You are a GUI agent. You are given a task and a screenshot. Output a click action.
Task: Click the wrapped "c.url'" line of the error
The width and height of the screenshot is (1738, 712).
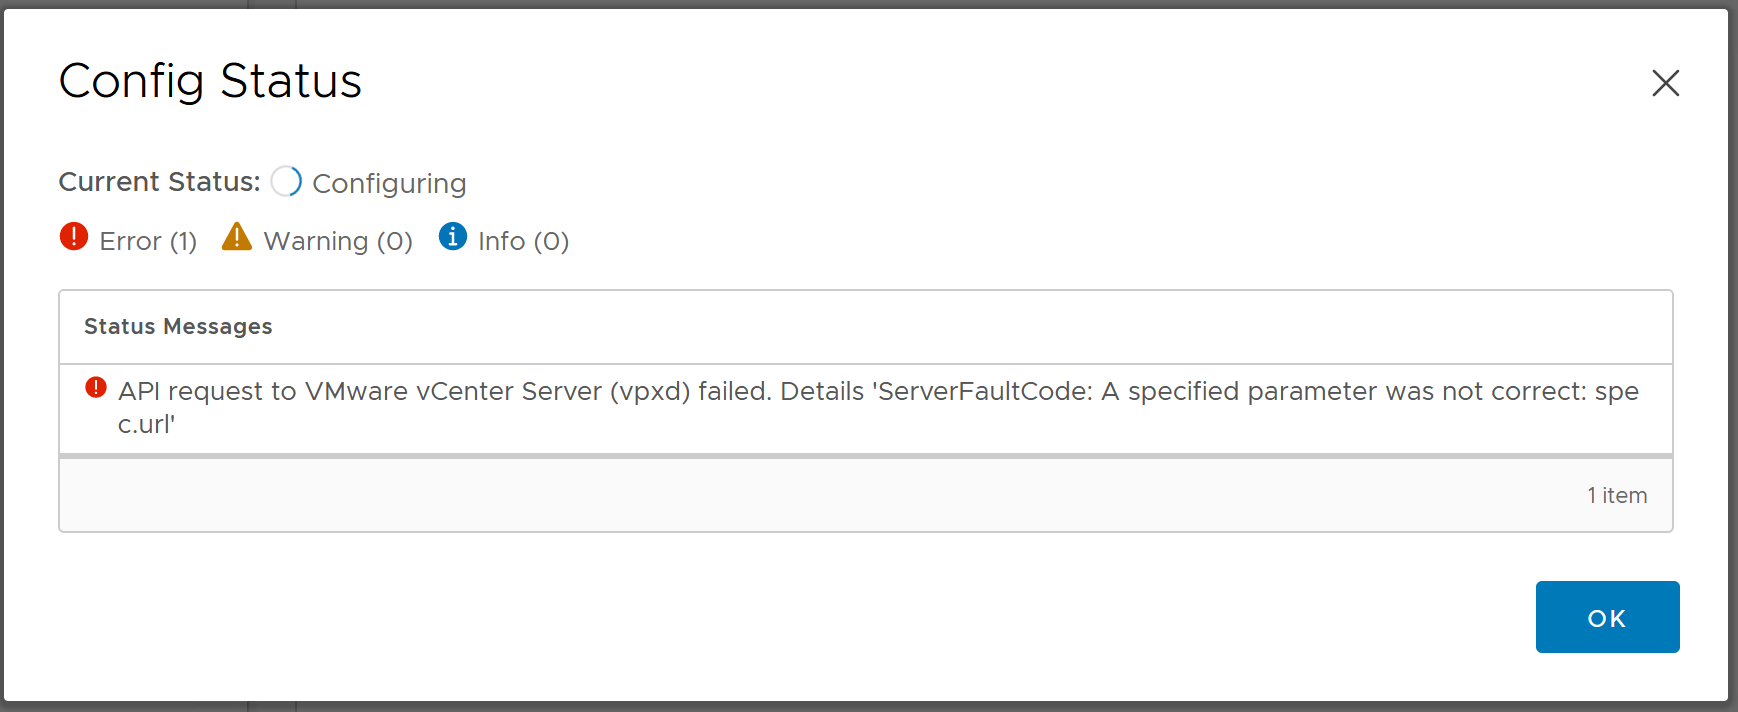point(146,424)
